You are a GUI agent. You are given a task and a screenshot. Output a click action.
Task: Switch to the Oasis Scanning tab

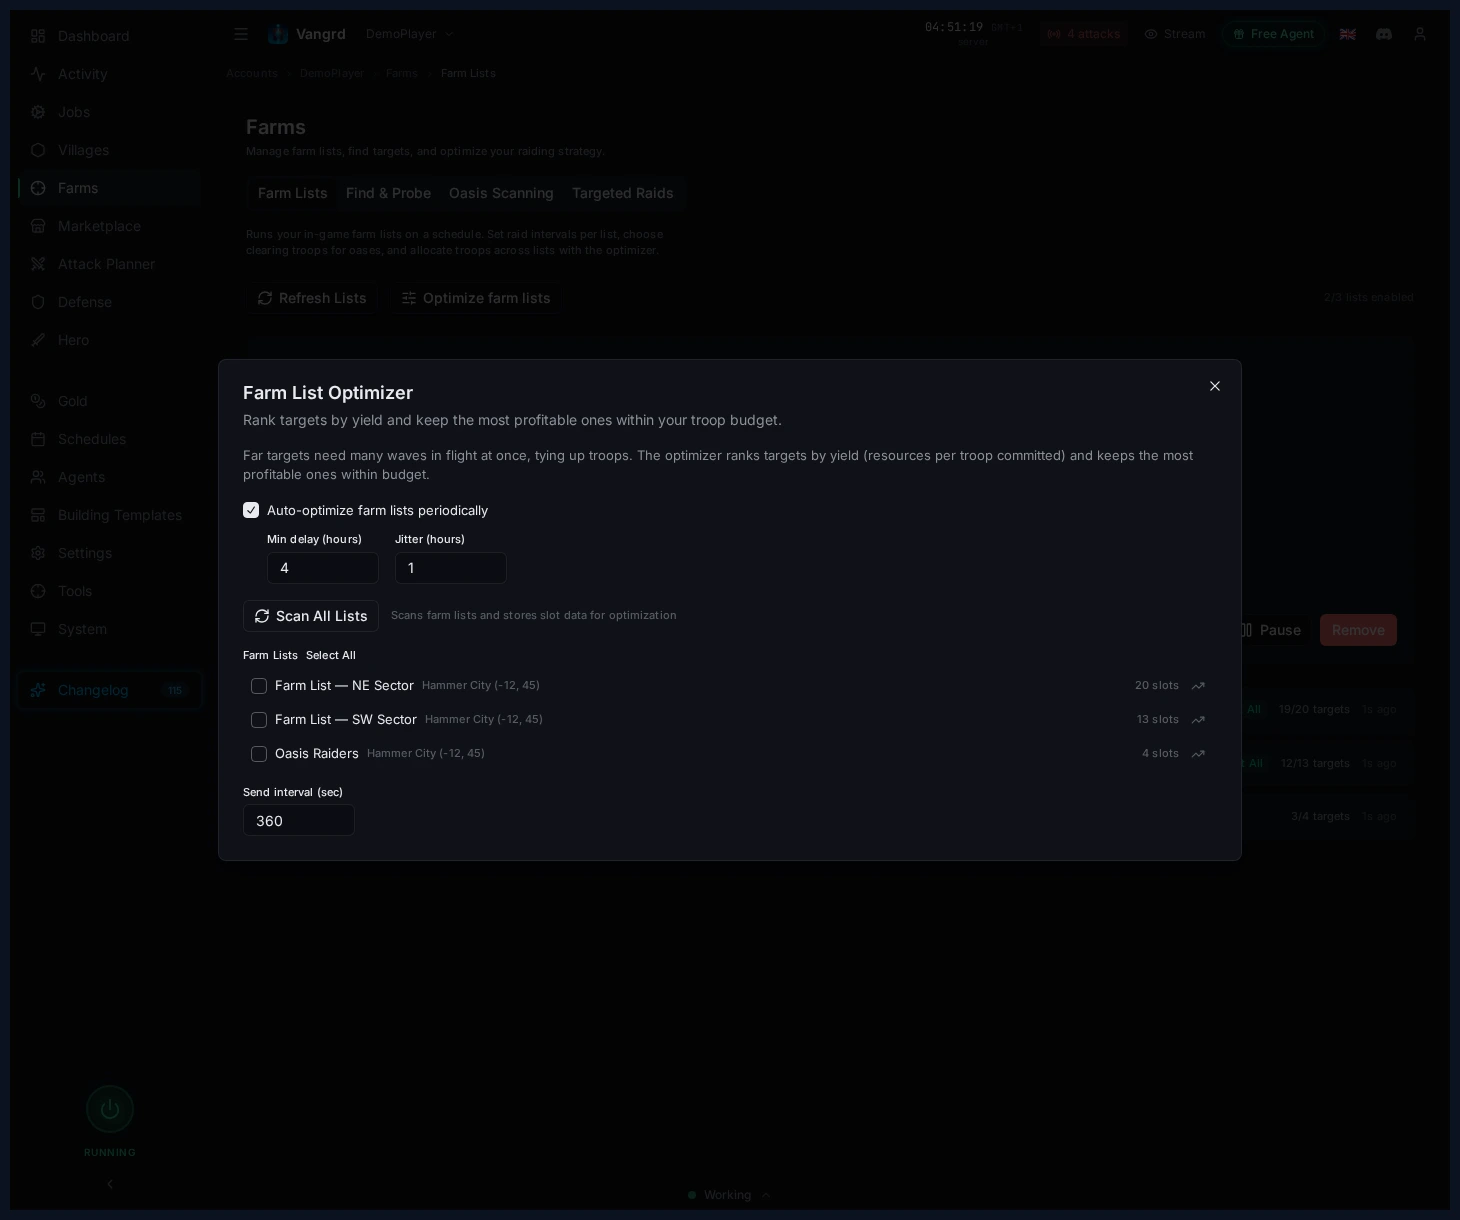pyautogui.click(x=501, y=193)
